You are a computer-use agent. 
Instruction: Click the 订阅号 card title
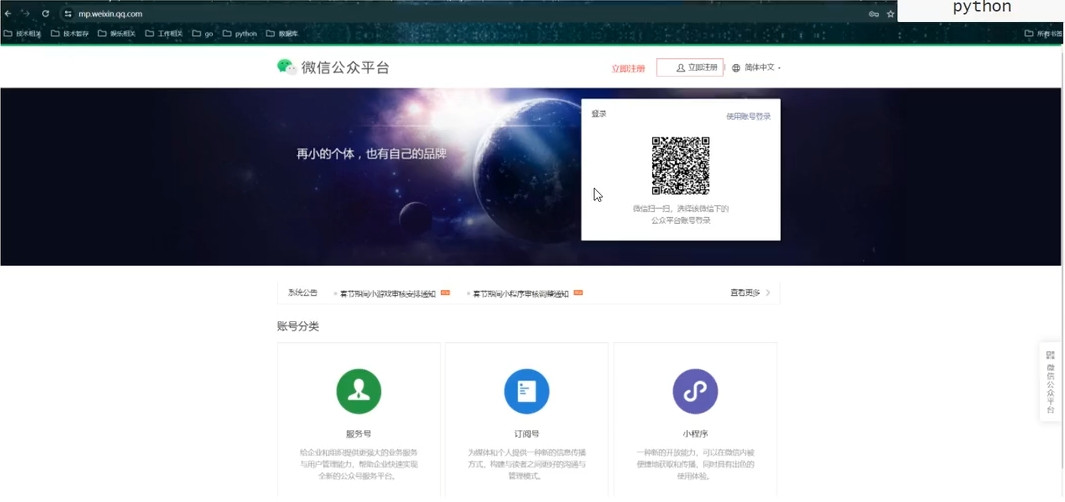tap(526, 433)
